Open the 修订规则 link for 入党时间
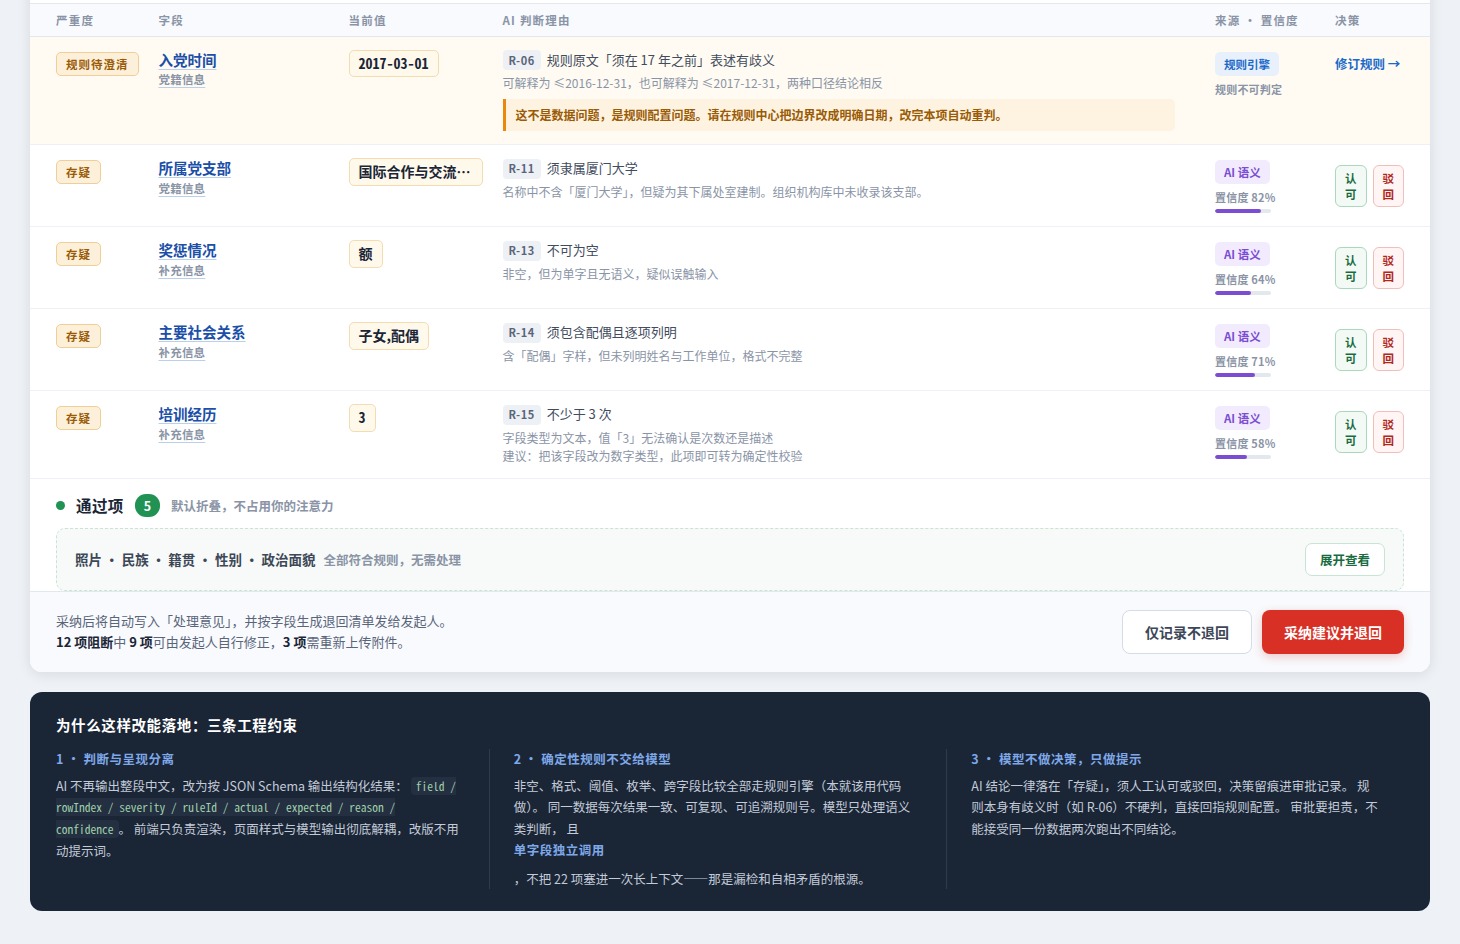 click(x=1367, y=64)
